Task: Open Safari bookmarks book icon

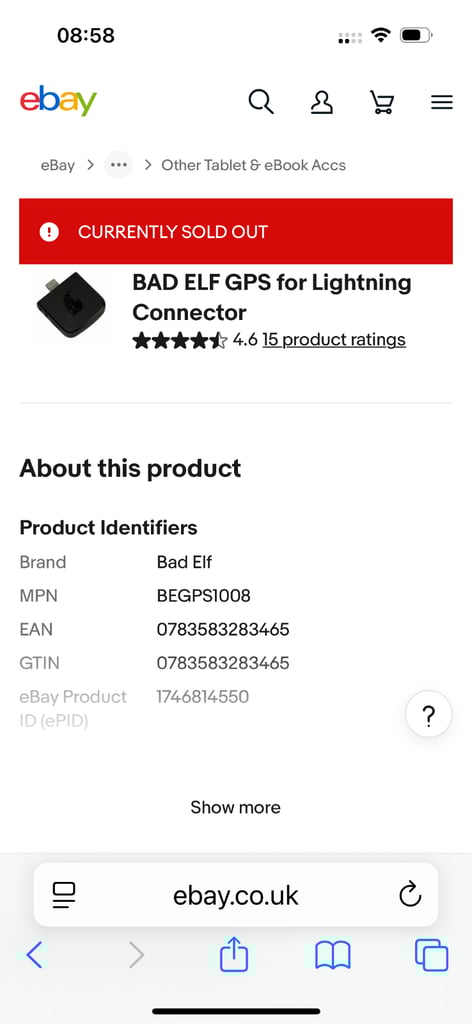Action: [333, 955]
